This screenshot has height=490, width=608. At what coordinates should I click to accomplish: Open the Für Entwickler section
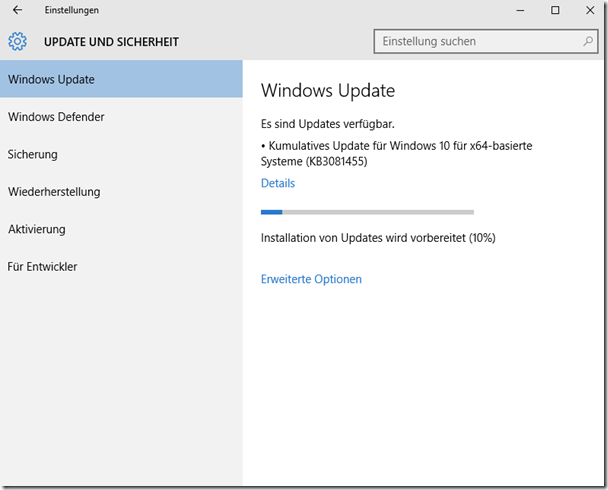click(x=121, y=267)
